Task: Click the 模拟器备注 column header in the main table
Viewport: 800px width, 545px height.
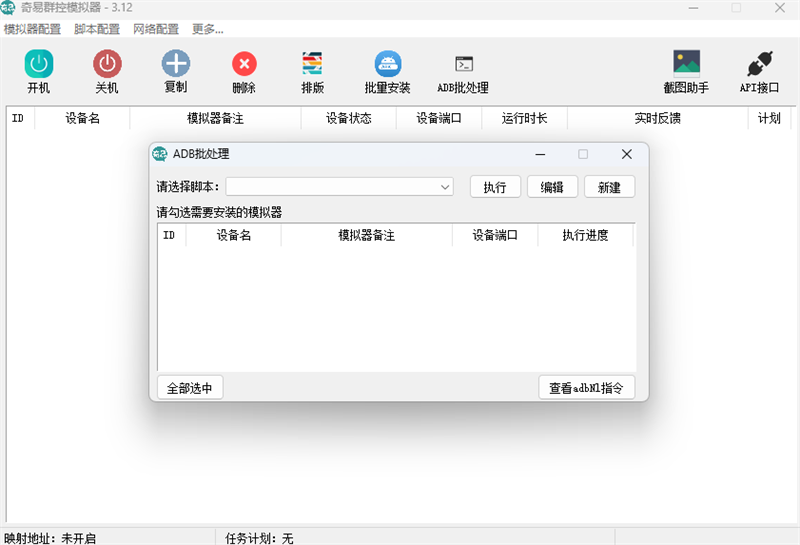Action: click(215, 118)
